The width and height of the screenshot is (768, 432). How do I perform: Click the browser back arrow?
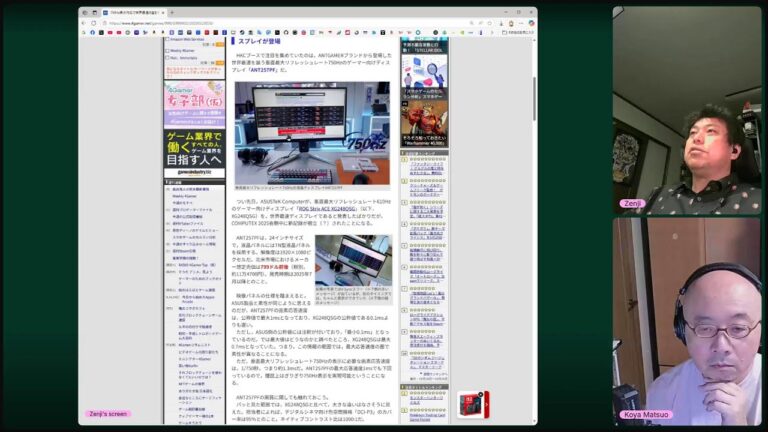pyautogui.click(x=84, y=23)
